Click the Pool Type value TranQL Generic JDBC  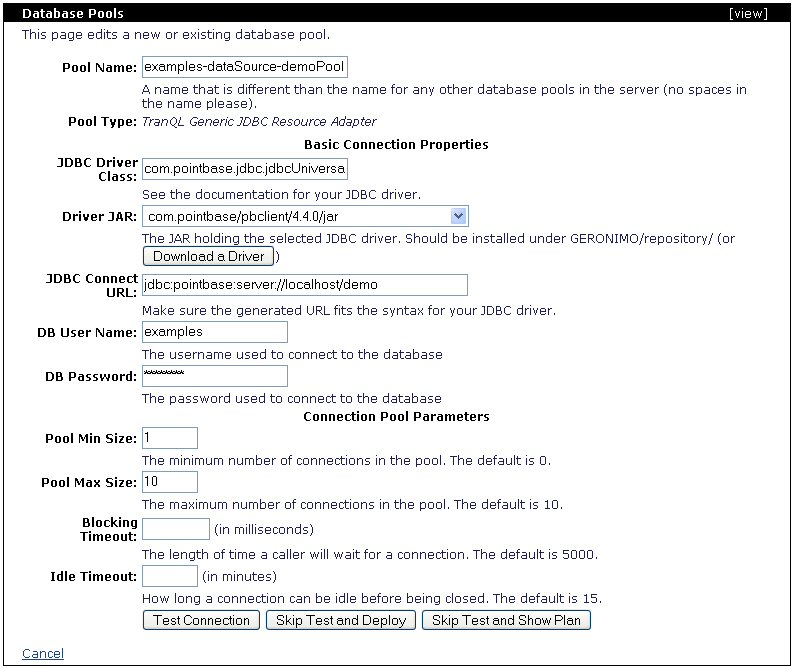pos(259,121)
